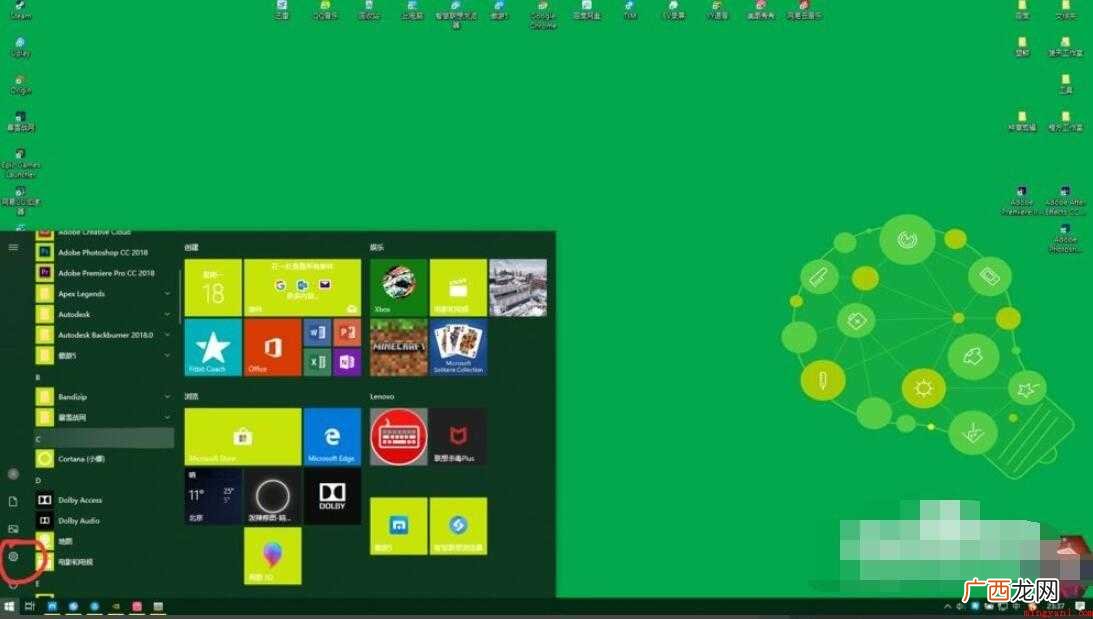This screenshot has width=1093, height=619.
Task: Open the McAfee antivirus tile
Action: [x=459, y=436]
